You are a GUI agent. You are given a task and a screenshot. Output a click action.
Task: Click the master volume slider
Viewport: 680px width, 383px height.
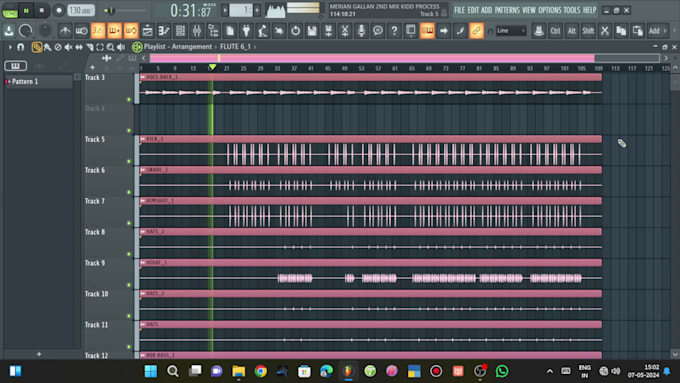click(126, 10)
